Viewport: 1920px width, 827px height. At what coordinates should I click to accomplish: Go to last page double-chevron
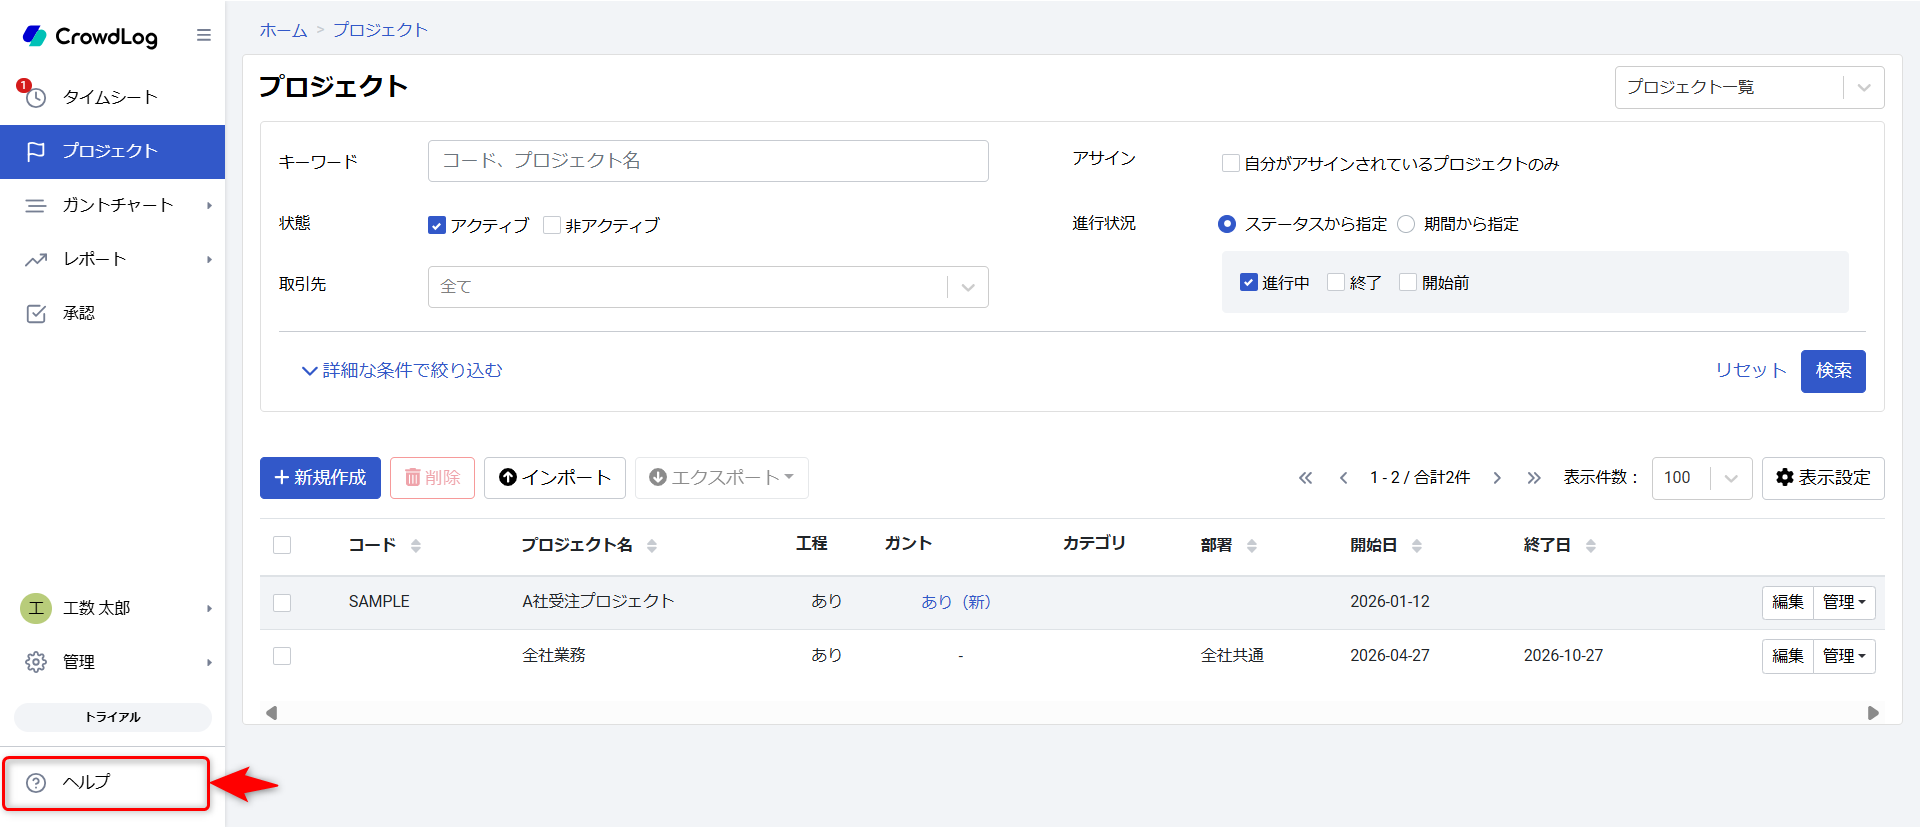point(1534,478)
